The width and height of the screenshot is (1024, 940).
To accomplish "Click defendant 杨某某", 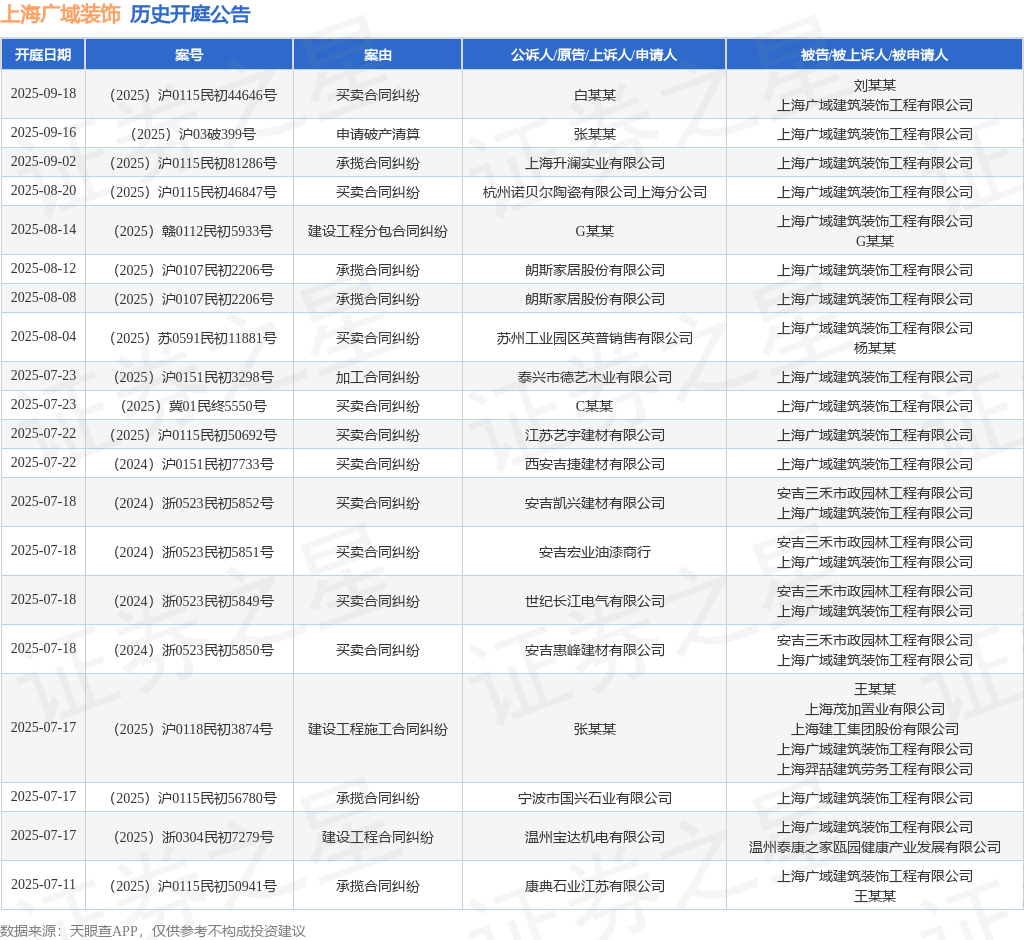I will point(874,348).
